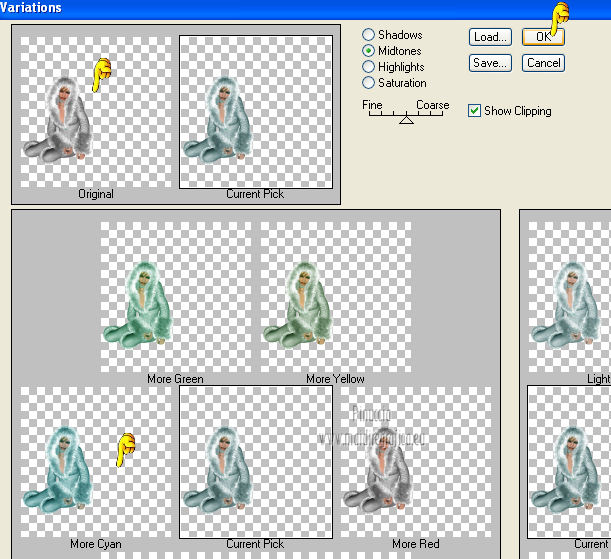
Task: Click the Cancel button
Action: coord(543,63)
